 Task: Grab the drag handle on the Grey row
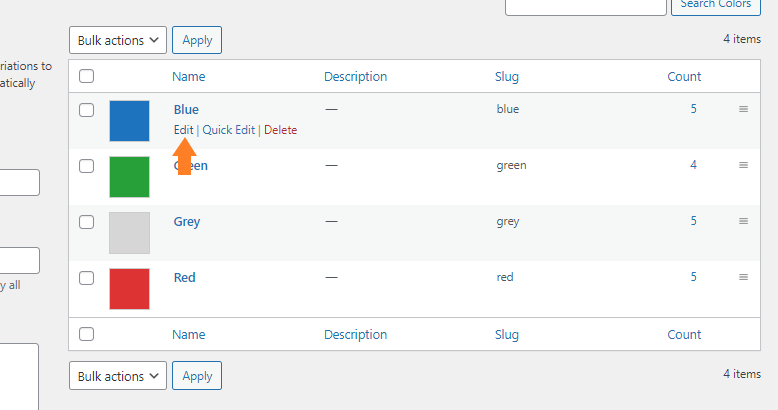click(743, 221)
